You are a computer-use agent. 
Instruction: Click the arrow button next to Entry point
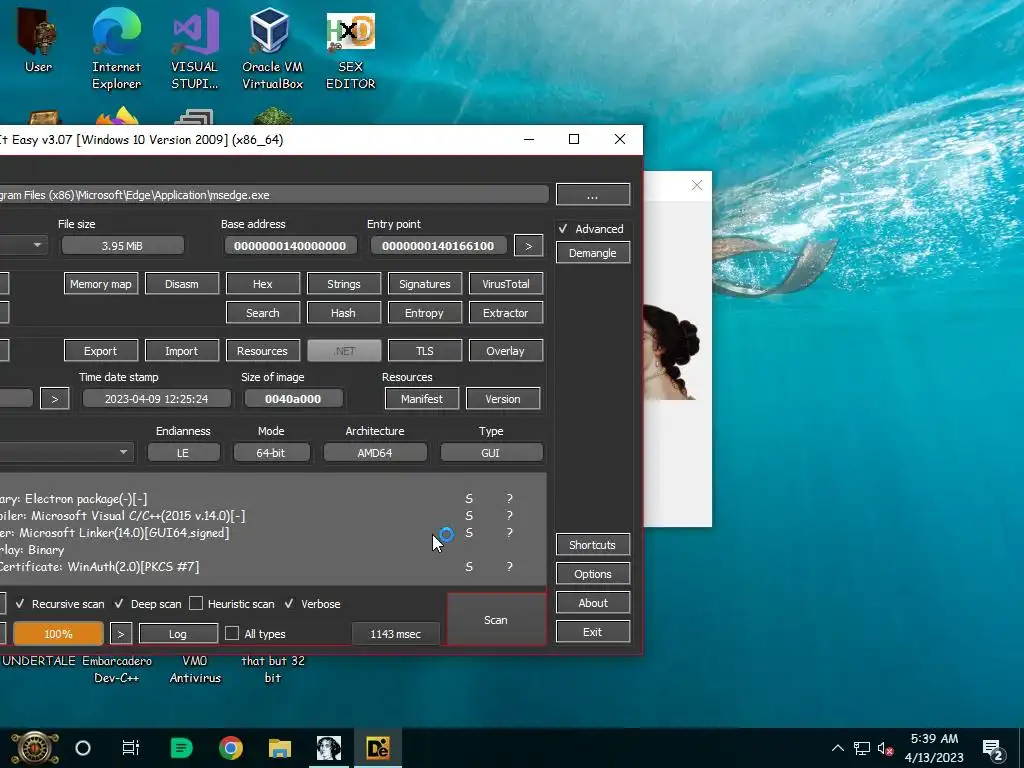pyautogui.click(x=528, y=246)
